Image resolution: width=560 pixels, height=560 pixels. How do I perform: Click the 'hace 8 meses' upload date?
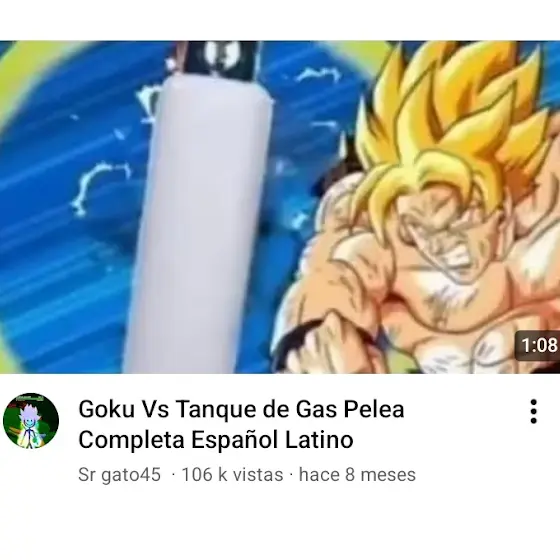click(x=357, y=475)
